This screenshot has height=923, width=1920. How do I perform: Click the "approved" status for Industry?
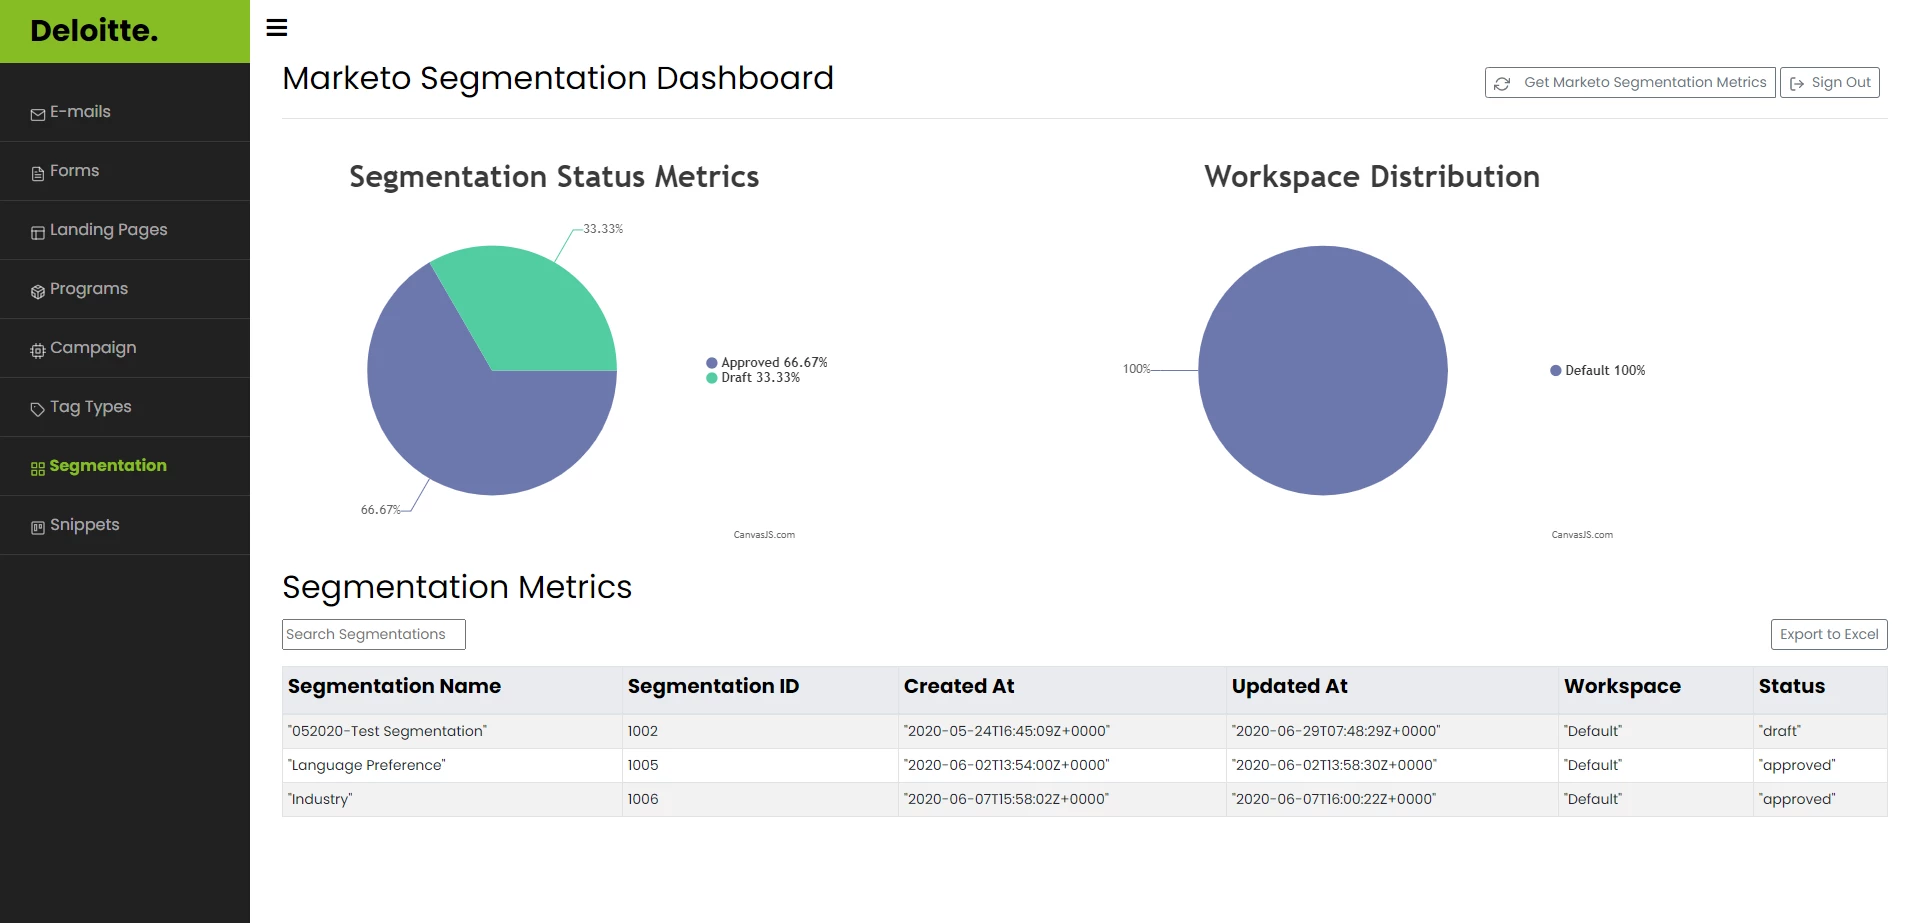pos(1820,799)
